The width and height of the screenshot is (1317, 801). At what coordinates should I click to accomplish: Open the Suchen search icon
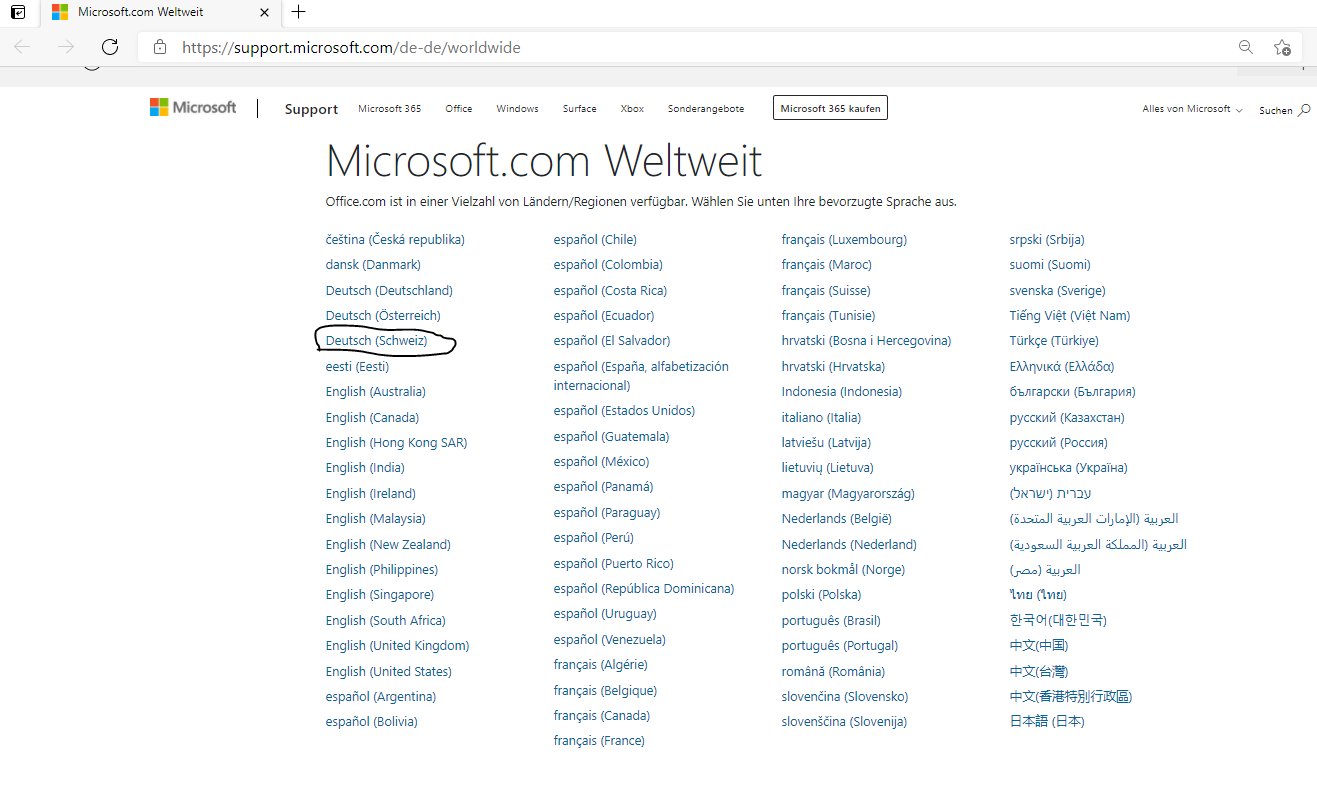point(1303,110)
